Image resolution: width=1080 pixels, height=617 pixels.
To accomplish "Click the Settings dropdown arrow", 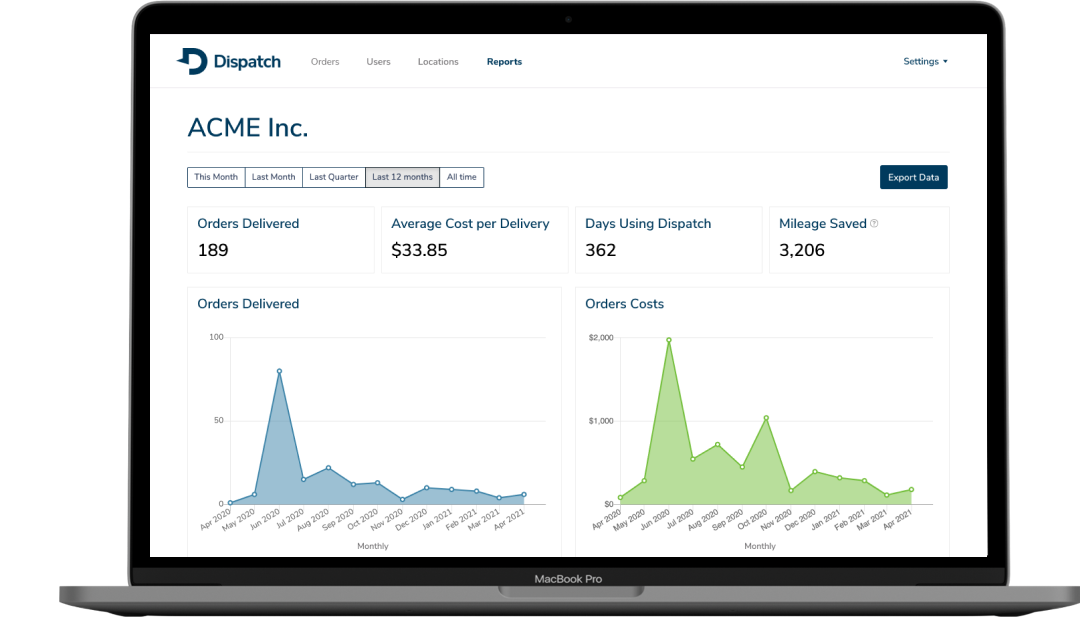I will point(944,61).
